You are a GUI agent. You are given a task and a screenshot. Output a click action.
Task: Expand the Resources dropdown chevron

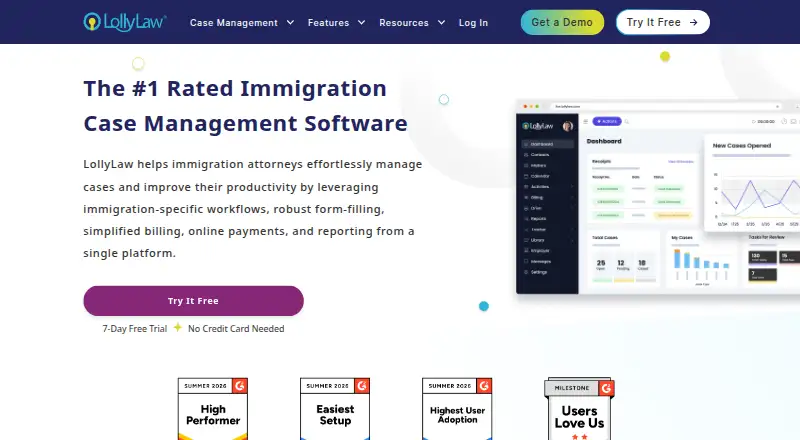tap(441, 22)
